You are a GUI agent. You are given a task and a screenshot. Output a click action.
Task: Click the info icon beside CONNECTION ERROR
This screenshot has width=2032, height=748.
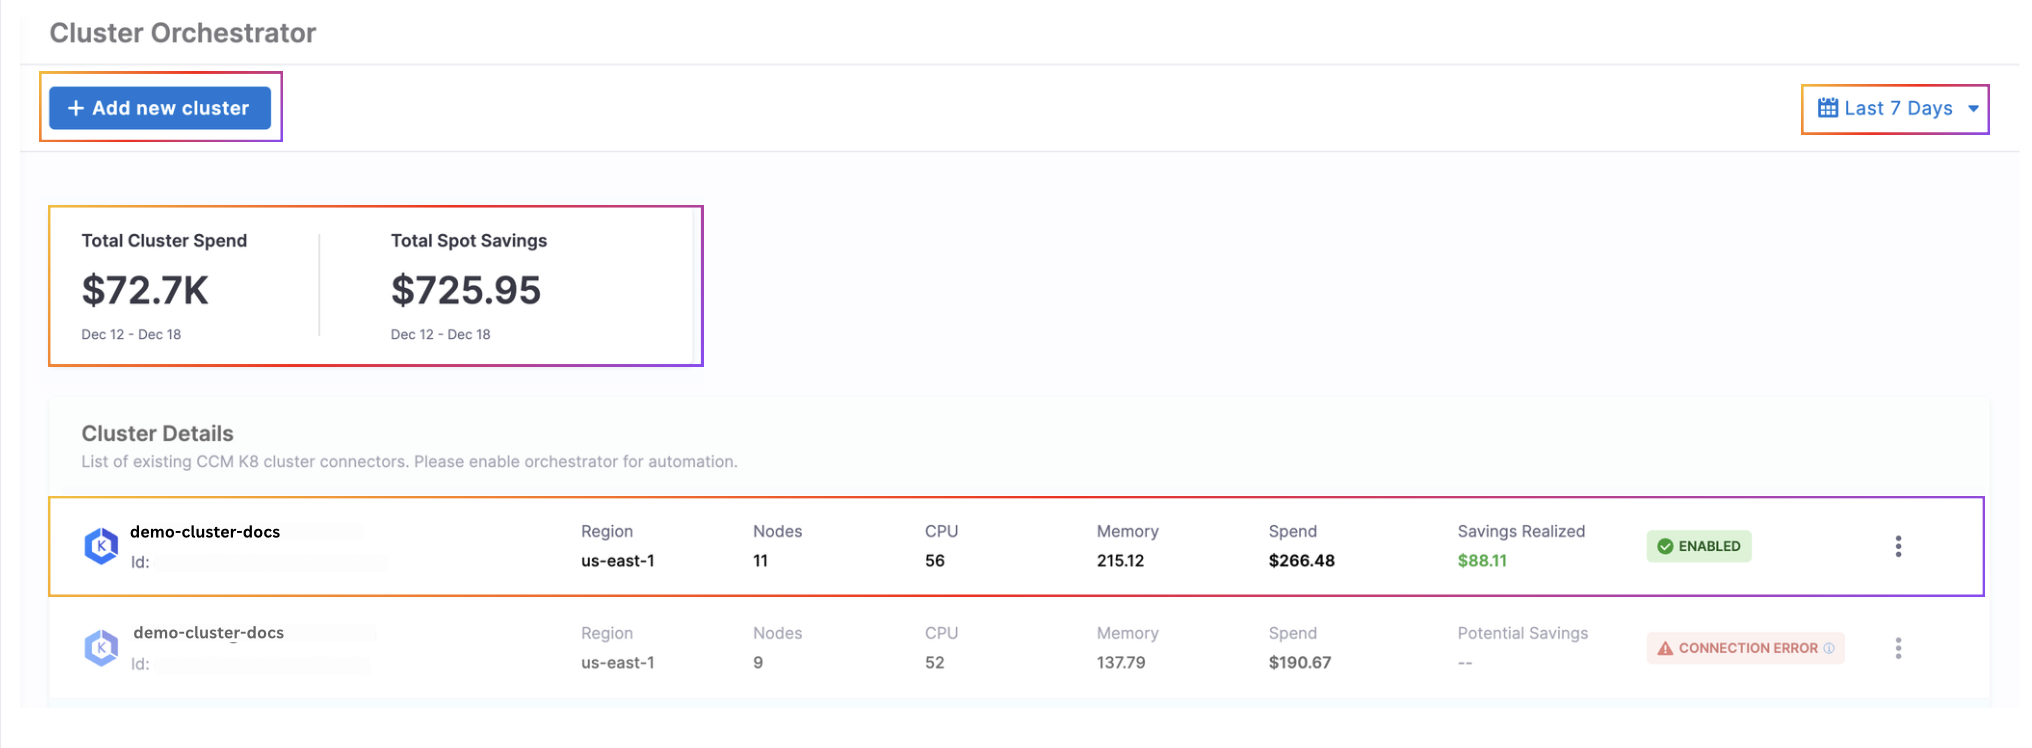point(1829,648)
